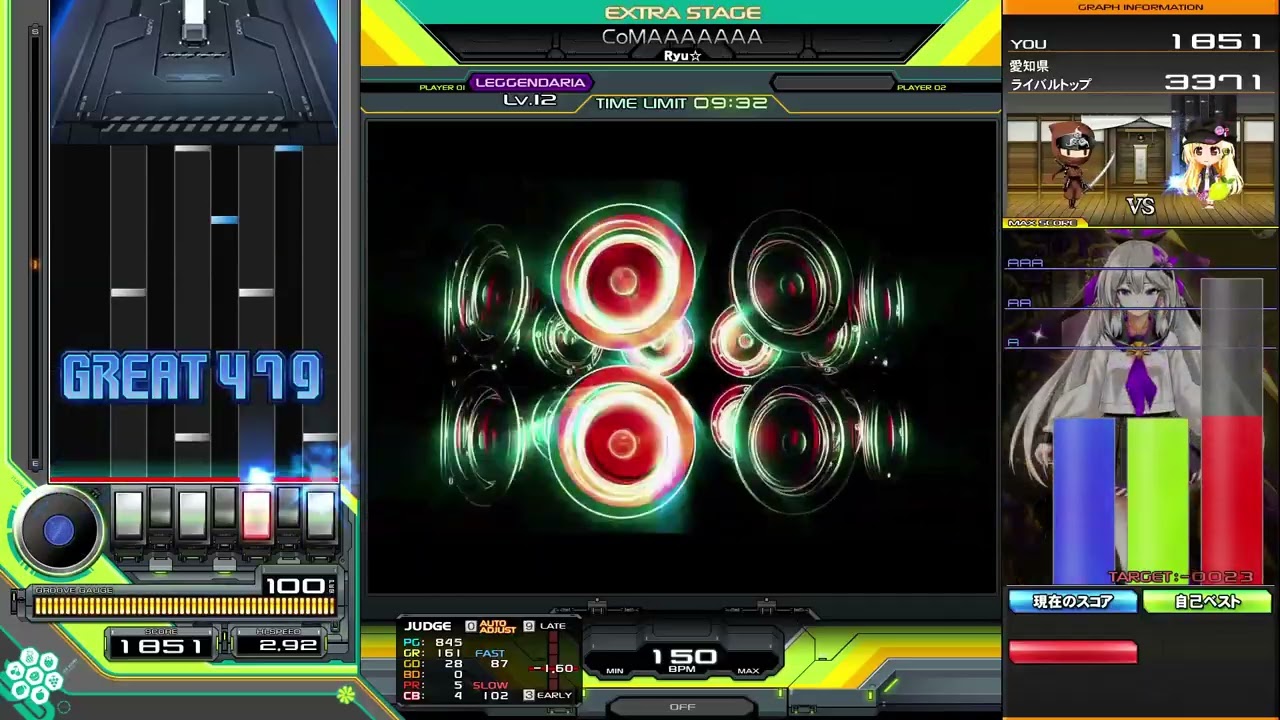The width and height of the screenshot is (1280, 720).
Task: Click the PLAYER 02 label
Action: (921, 88)
